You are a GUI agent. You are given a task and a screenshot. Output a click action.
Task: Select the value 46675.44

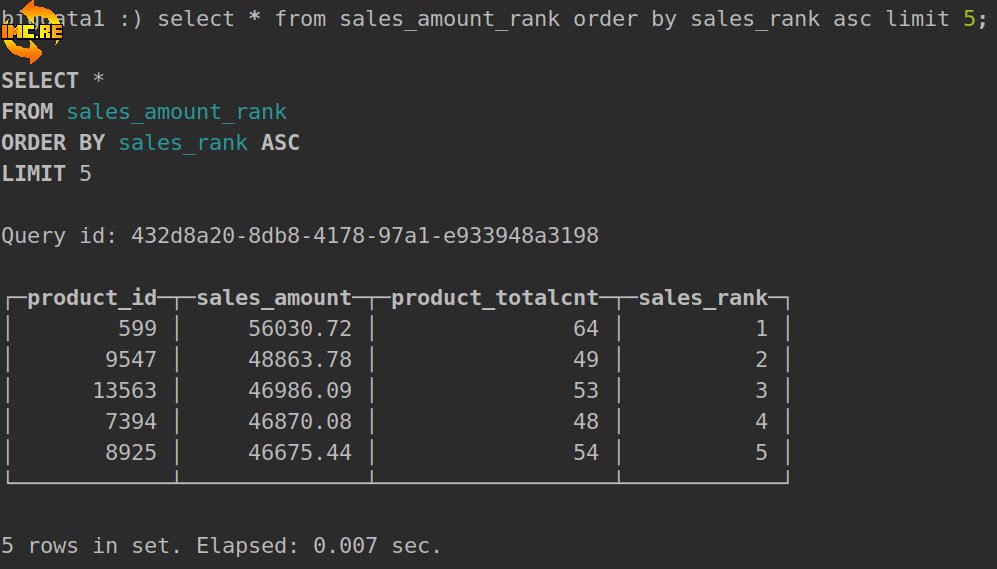[x=300, y=453]
